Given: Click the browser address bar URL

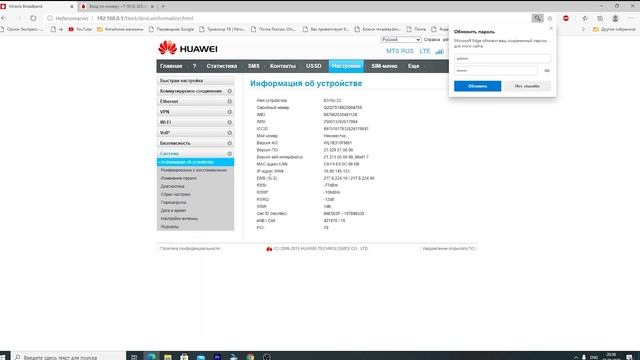Looking at the screenshot, I should (145, 18).
